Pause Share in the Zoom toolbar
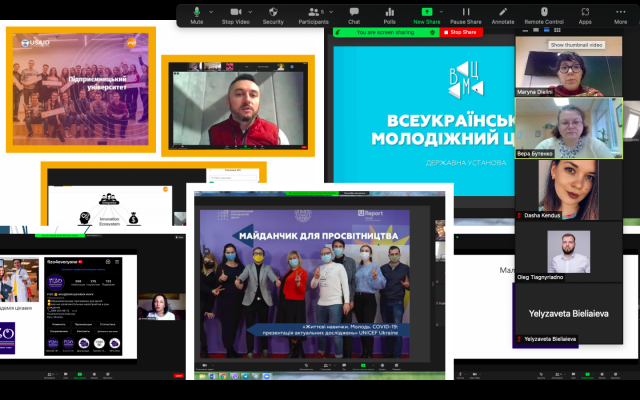The width and height of the screenshot is (640, 400). point(466,16)
